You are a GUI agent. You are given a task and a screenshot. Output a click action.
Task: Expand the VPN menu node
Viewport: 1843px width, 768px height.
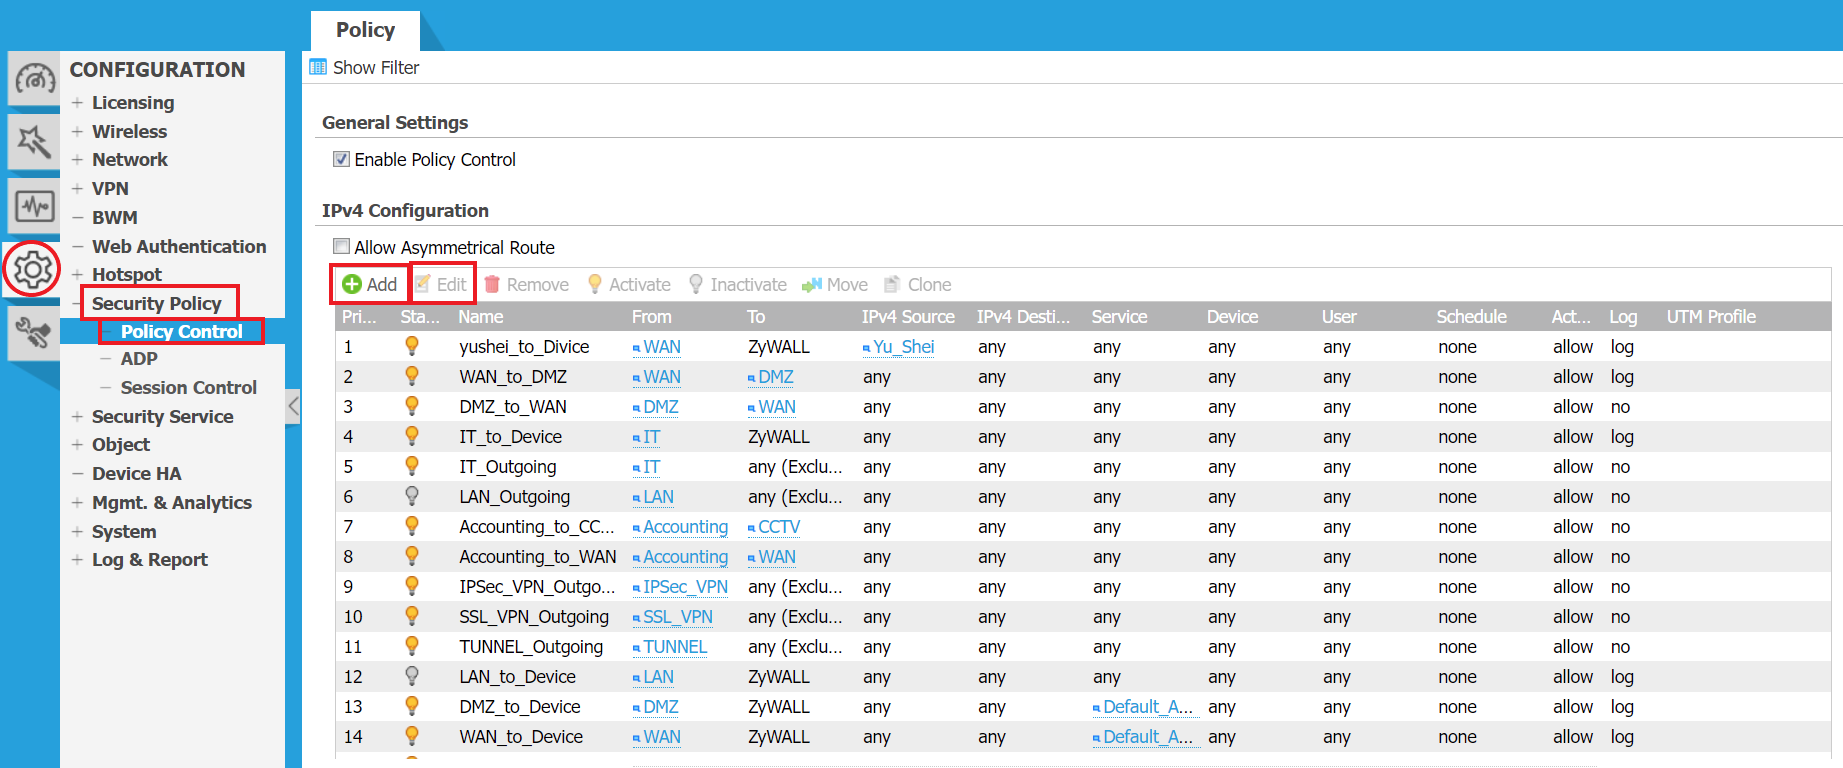pos(77,189)
